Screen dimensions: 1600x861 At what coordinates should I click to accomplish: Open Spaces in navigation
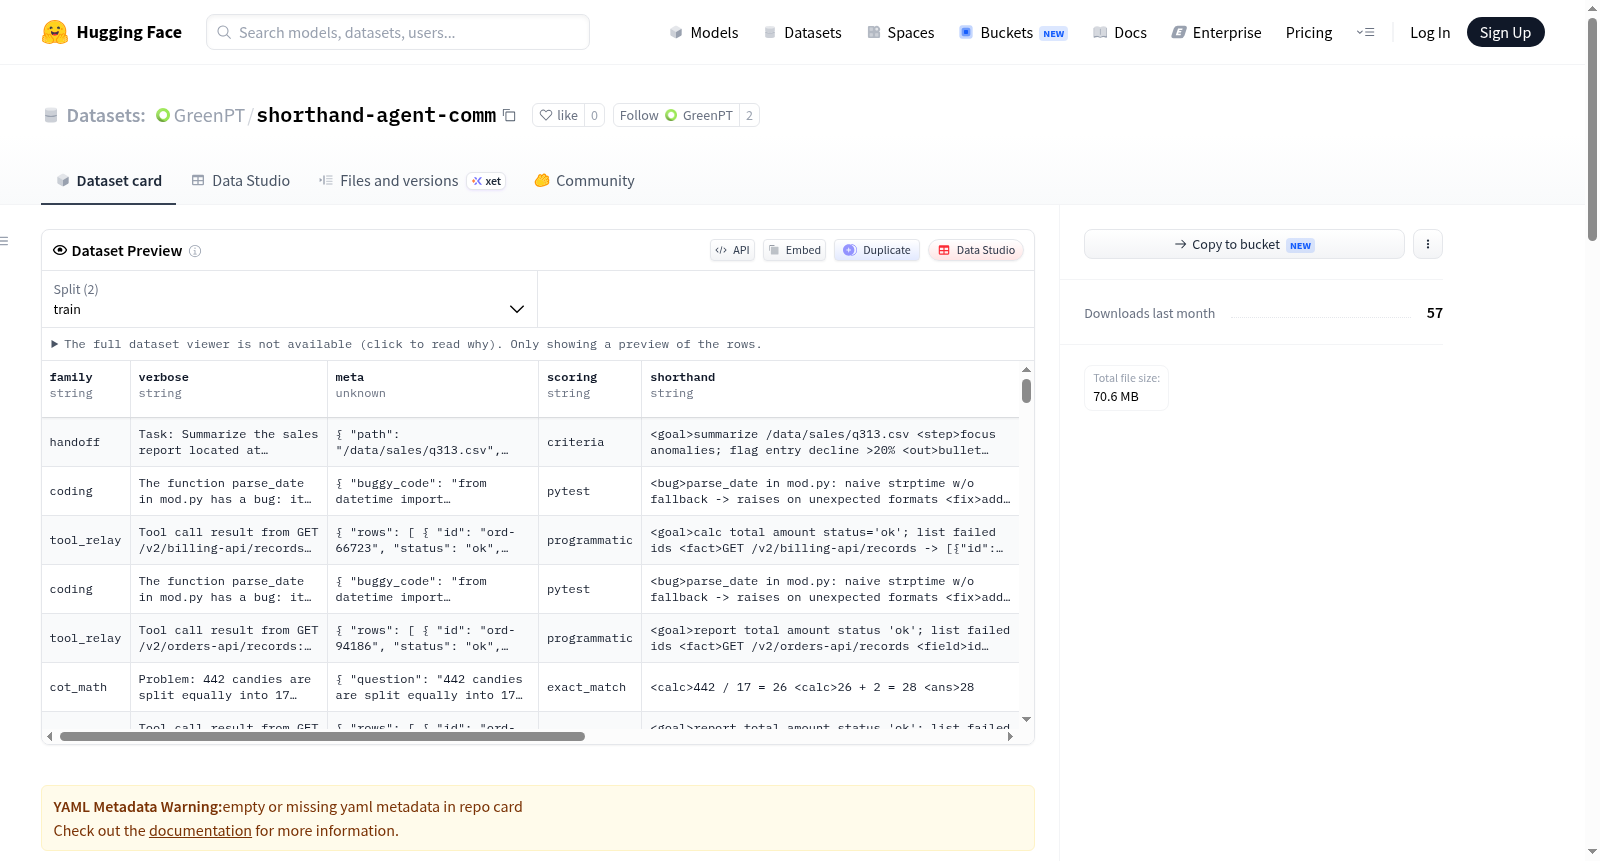pyautogui.click(x=900, y=32)
